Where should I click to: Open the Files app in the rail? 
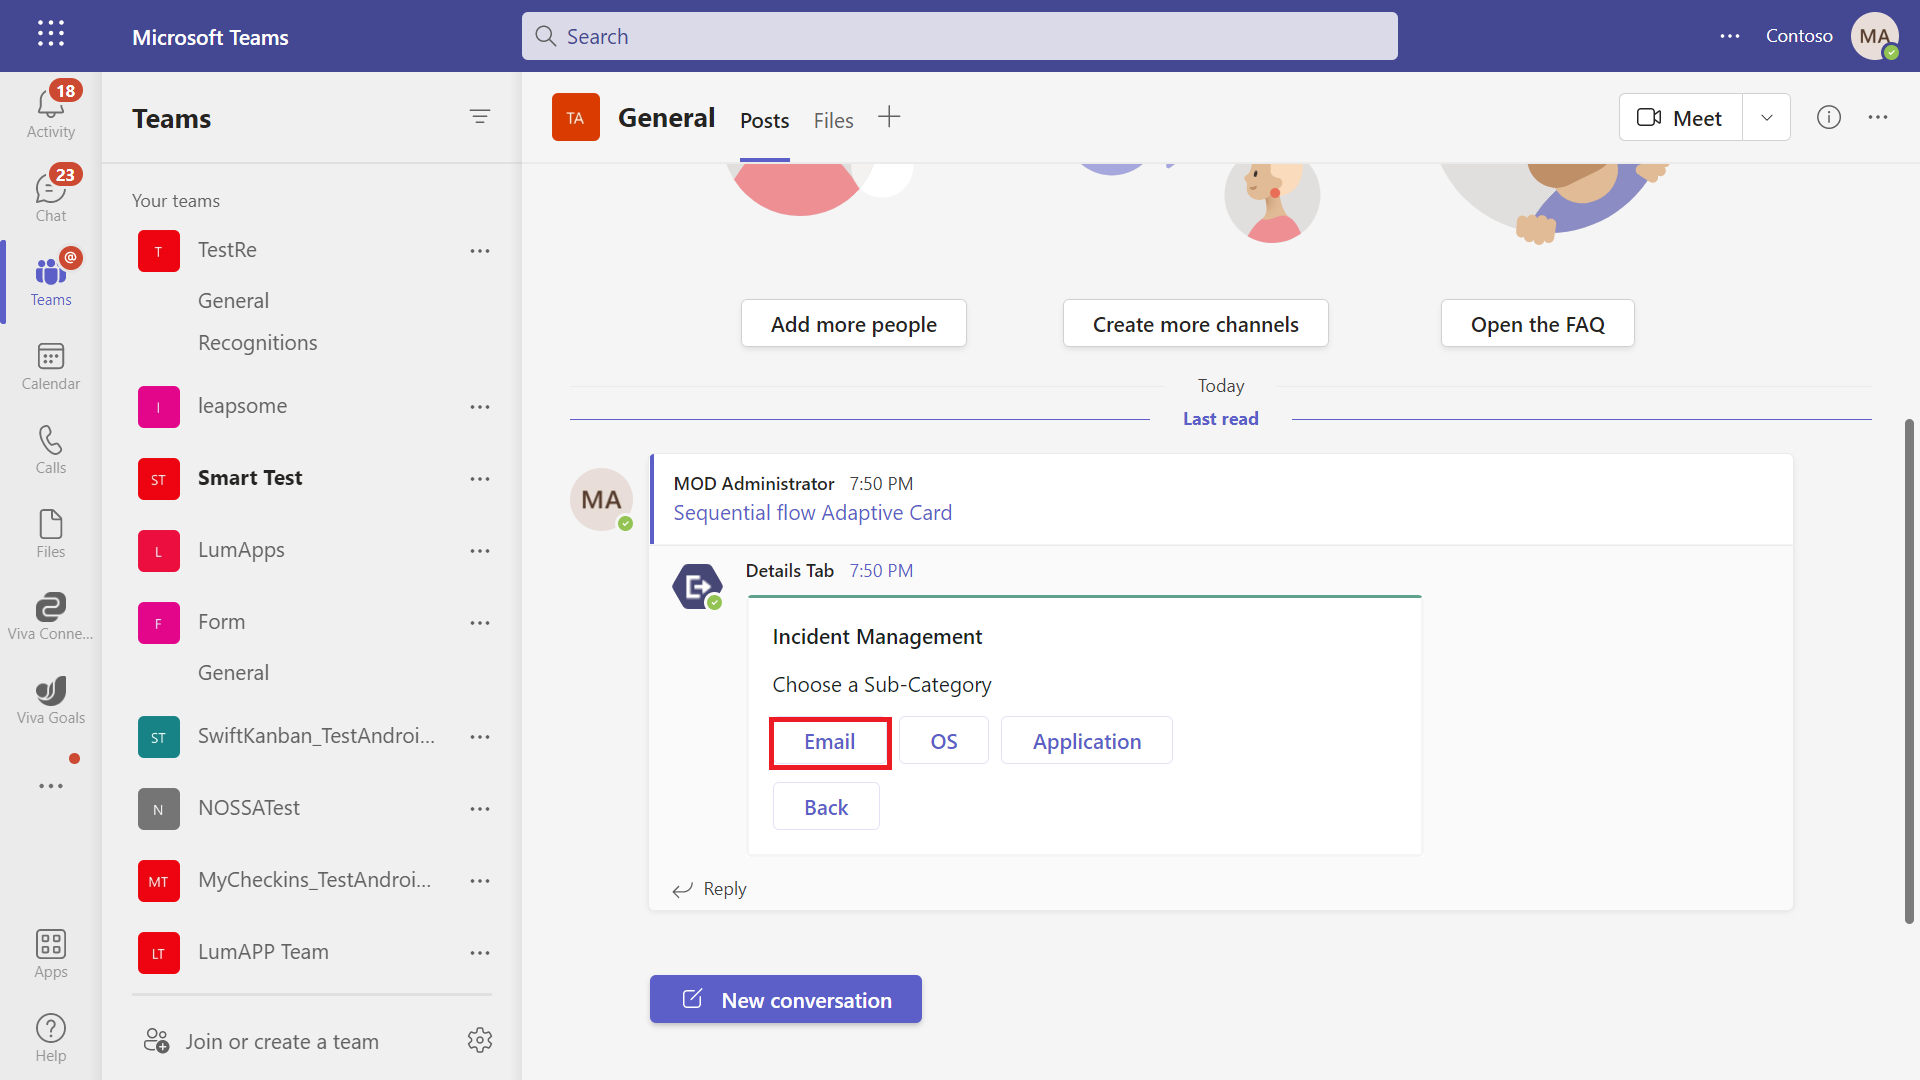[51, 534]
